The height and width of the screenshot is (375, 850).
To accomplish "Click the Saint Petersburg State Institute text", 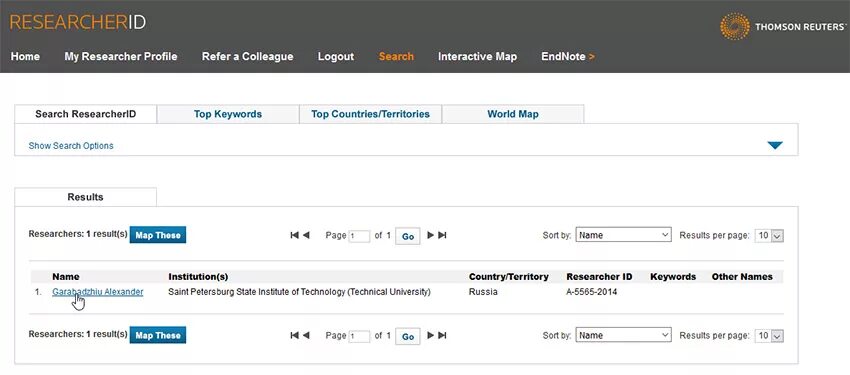I will coord(299,292).
